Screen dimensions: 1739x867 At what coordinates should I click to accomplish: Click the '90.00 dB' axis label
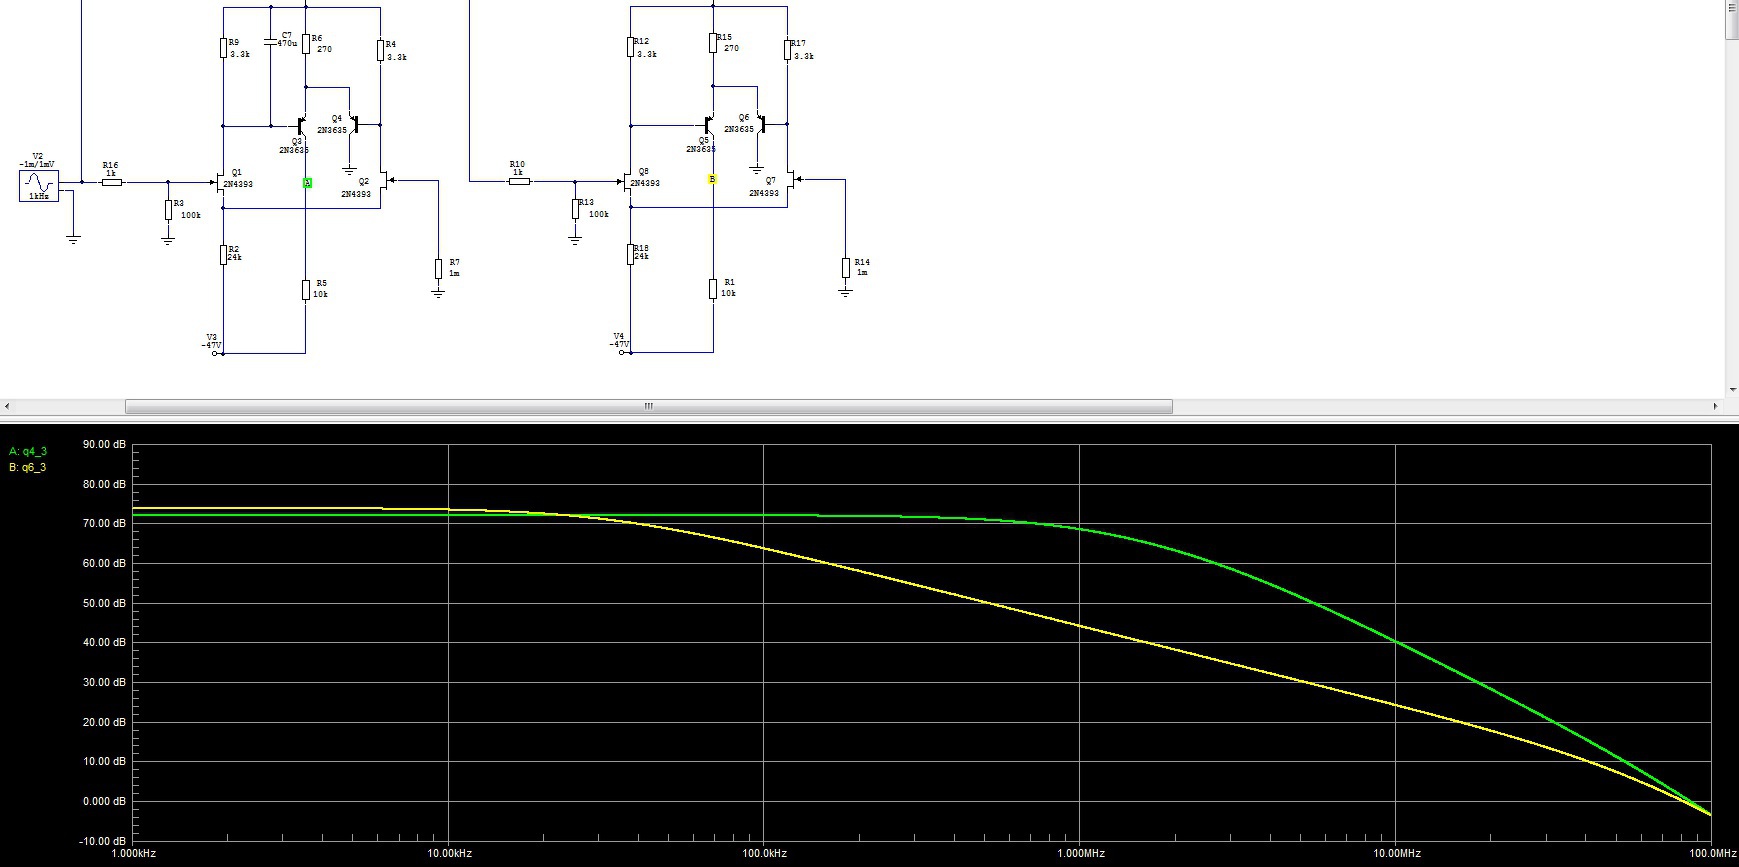[x=104, y=444]
